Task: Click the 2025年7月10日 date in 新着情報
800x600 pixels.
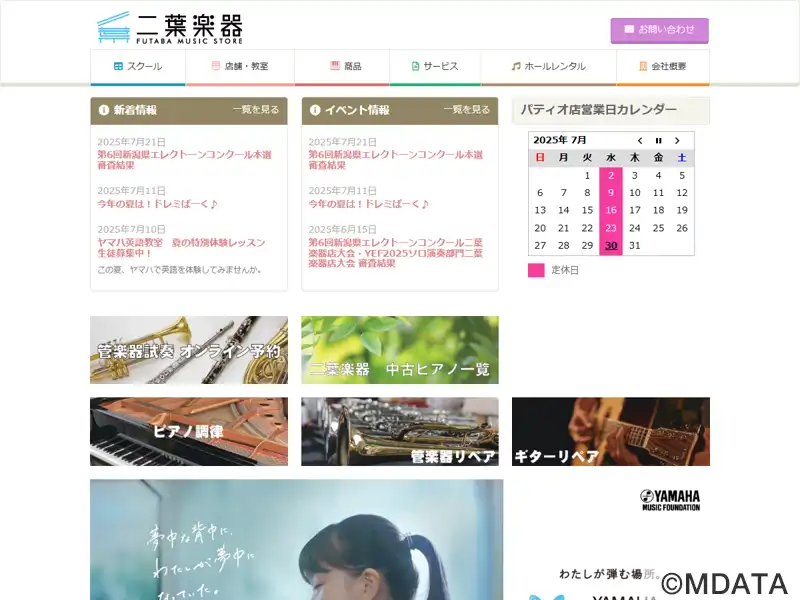Action: click(132, 230)
